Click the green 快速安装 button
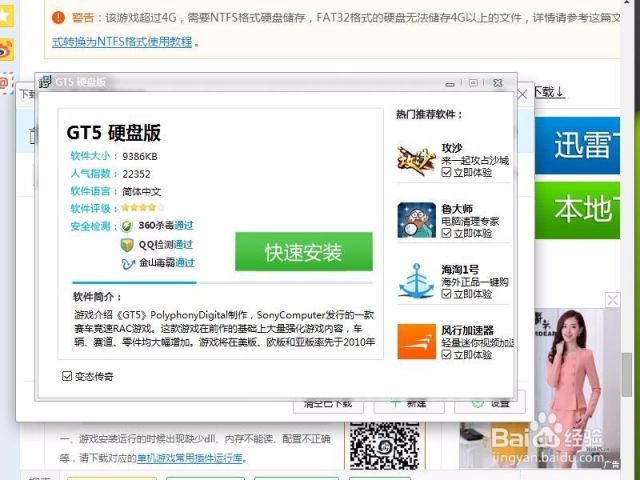640x480 pixels. [304, 252]
